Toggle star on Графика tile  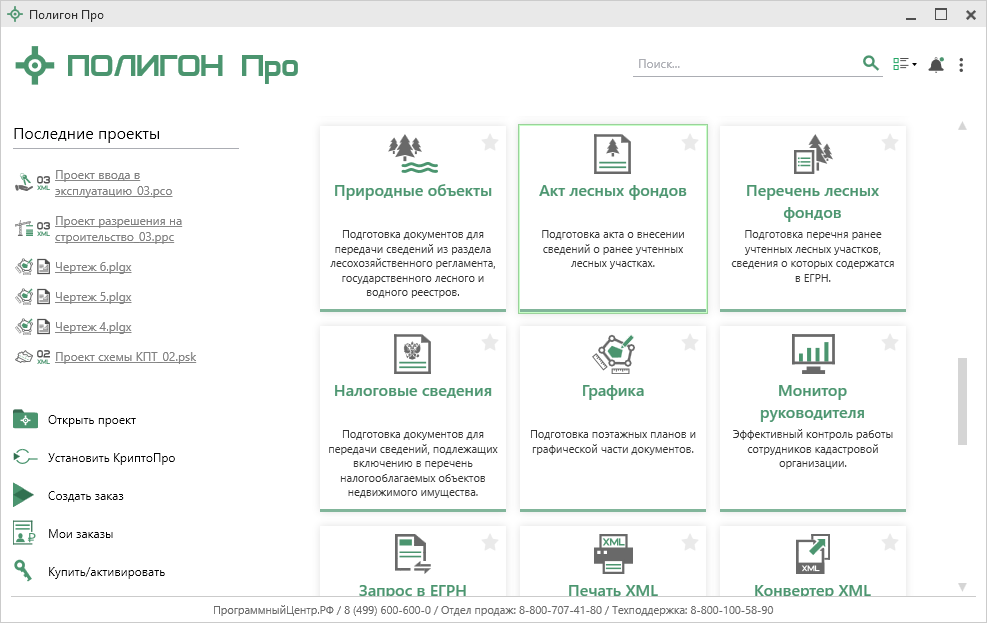click(x=690, y=343)
